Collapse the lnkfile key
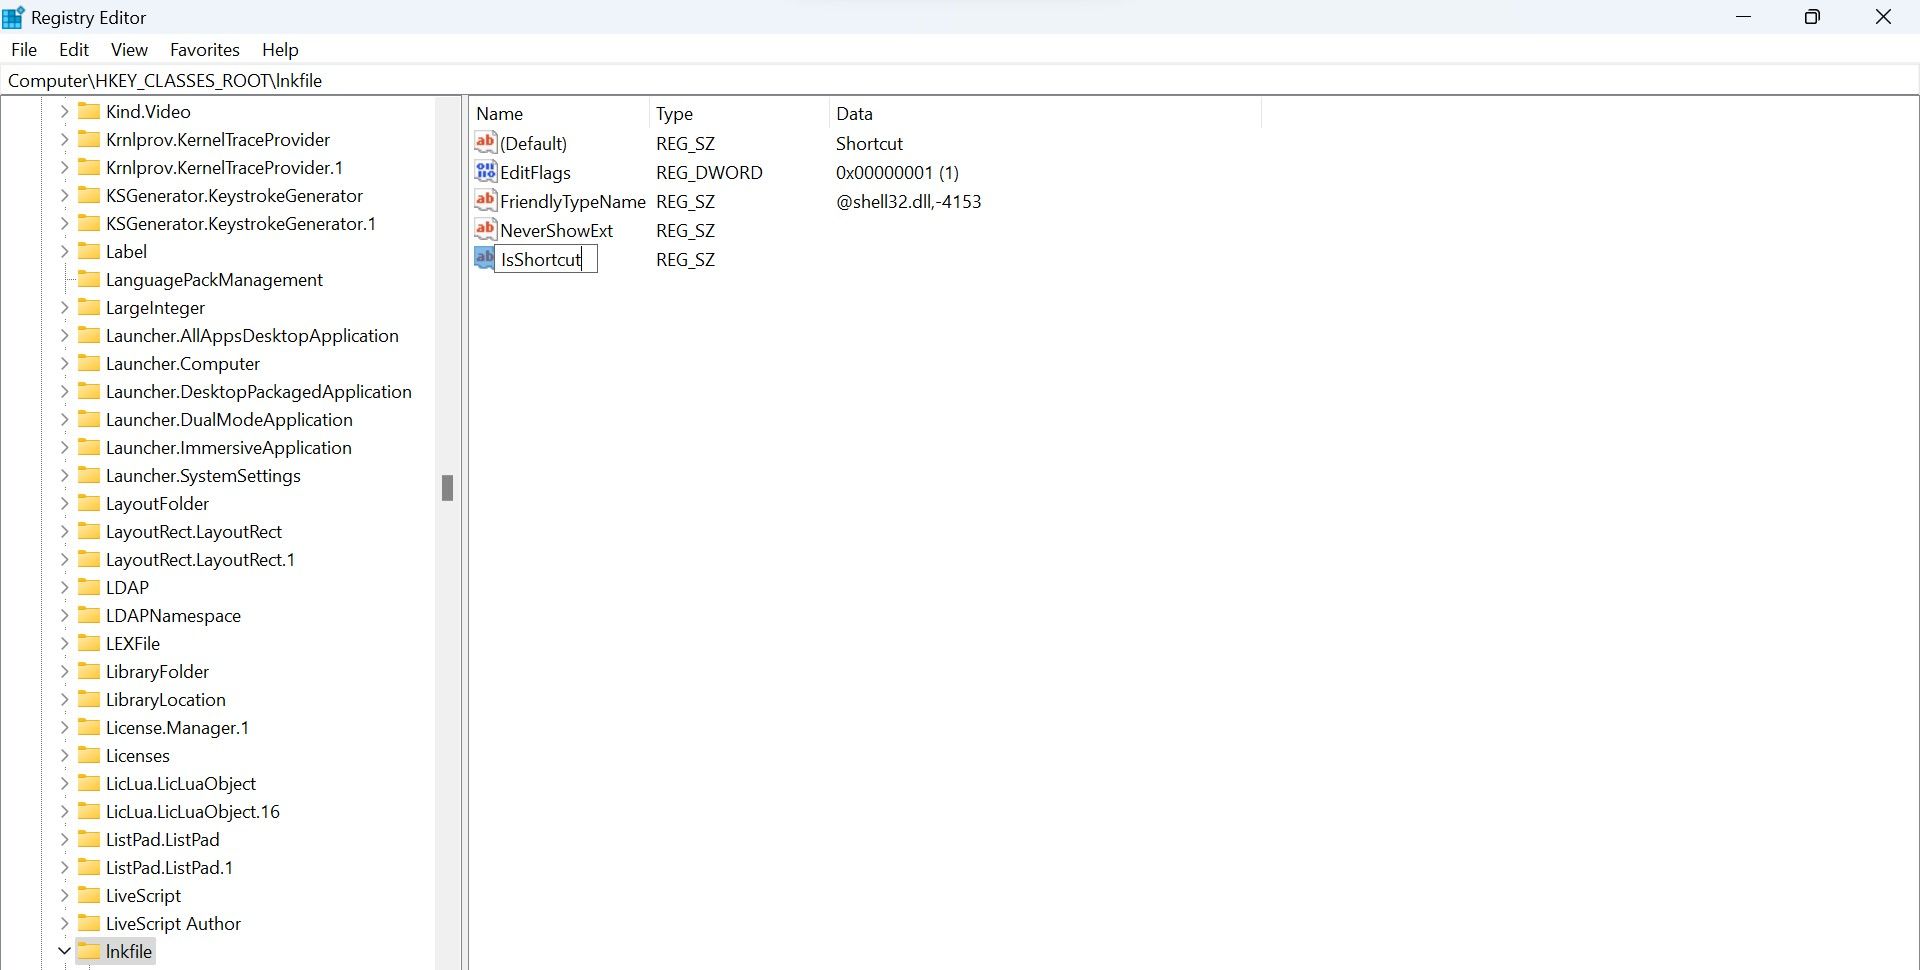Viewport: 1920px width, 970px height. [64, 951]
